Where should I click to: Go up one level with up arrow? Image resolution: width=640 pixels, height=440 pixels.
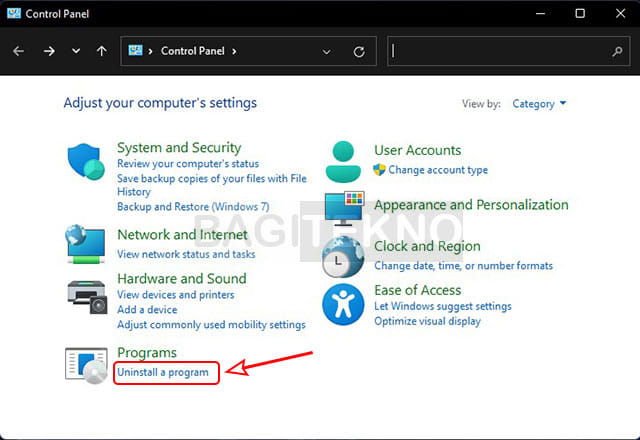102,51
